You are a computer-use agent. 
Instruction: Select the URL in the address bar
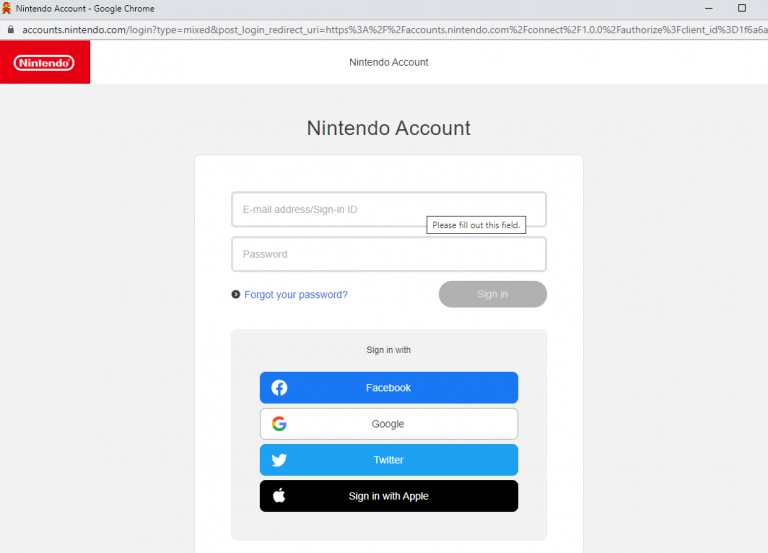click(x=394, y=30)
